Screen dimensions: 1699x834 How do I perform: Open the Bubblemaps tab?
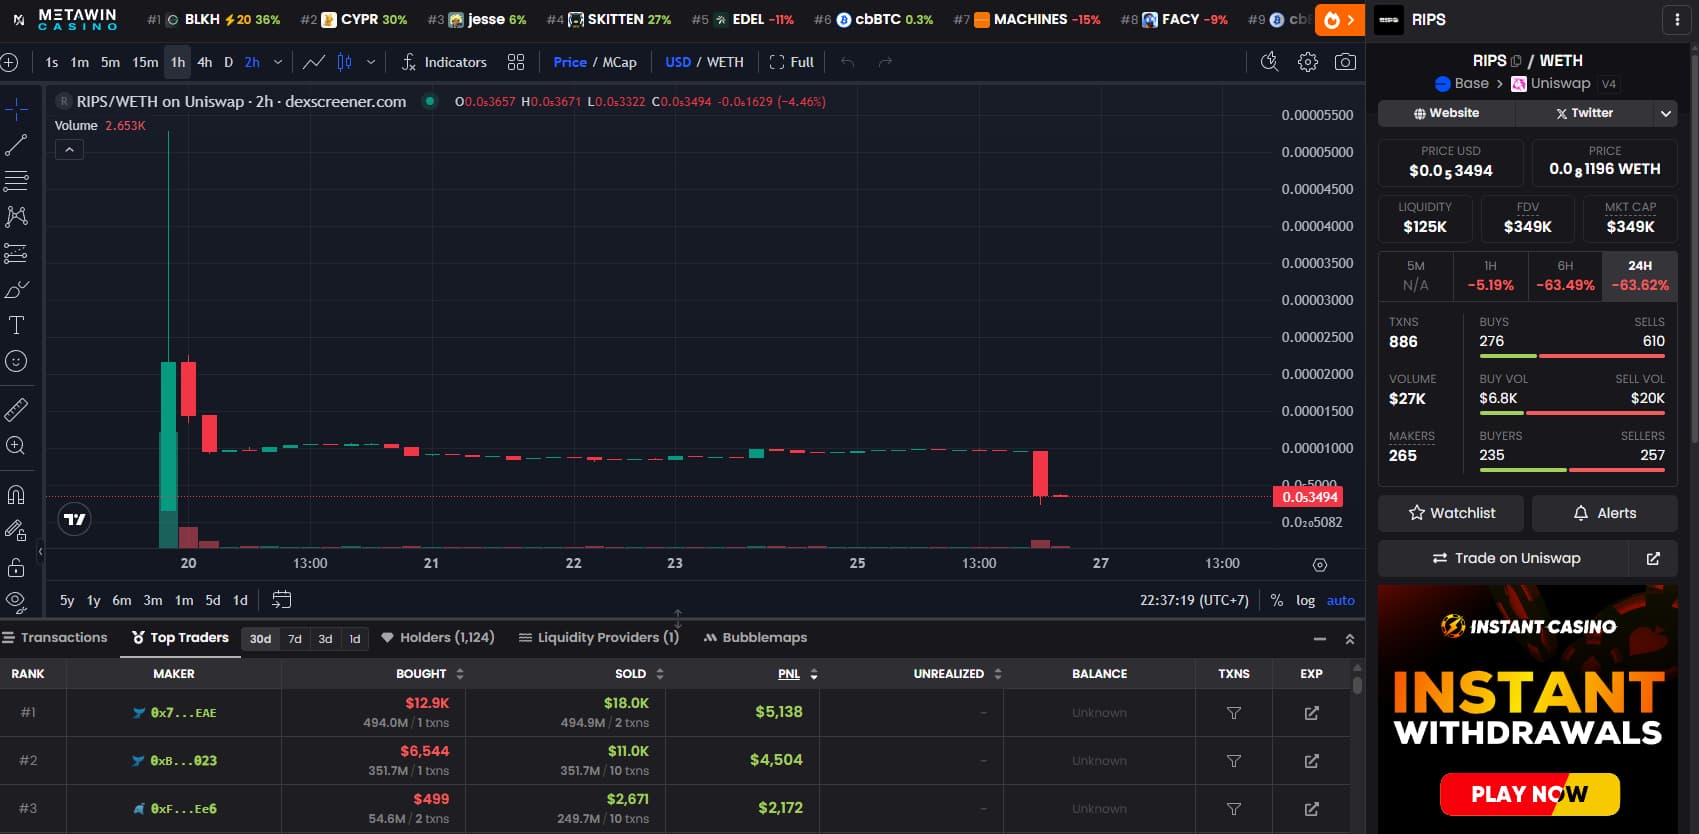(755, 637)
